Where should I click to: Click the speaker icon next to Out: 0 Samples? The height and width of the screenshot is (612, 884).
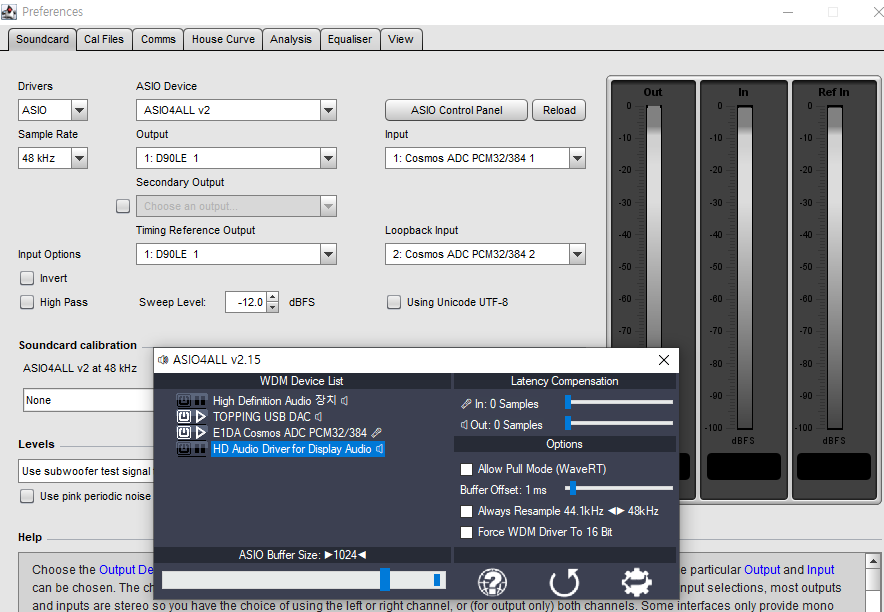(x=465, y=425)
